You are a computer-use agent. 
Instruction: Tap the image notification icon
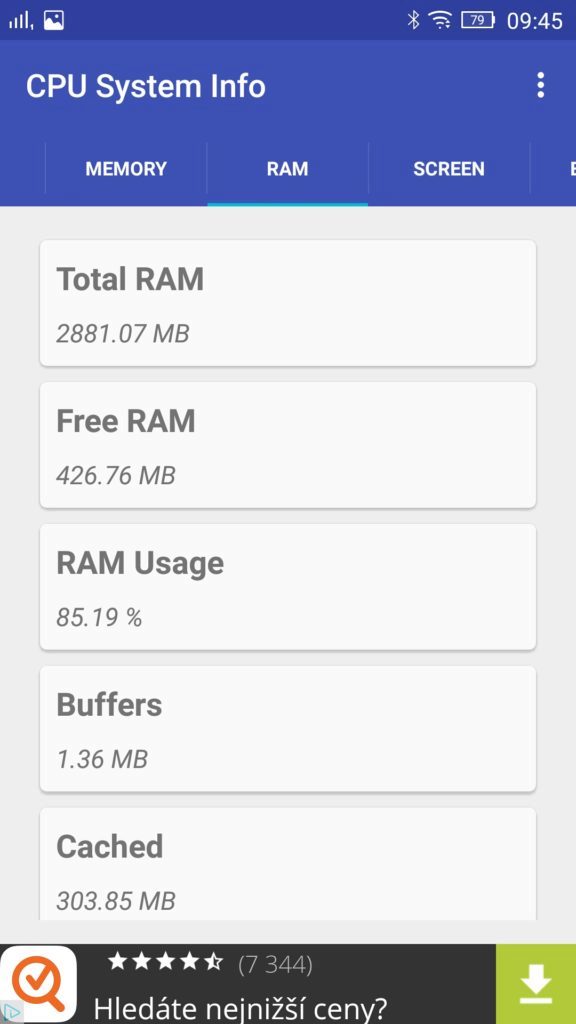point(54,21)
